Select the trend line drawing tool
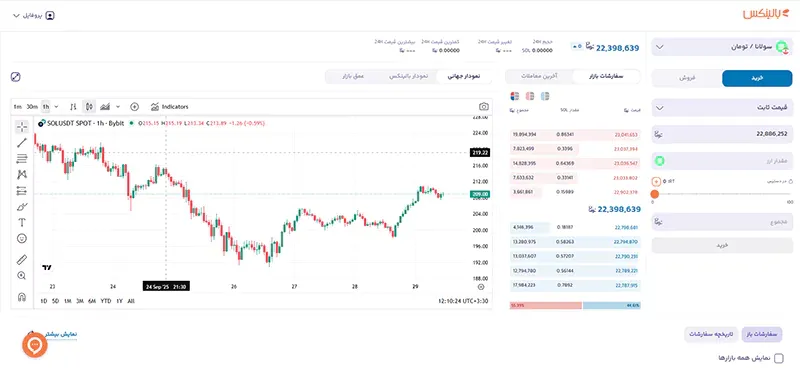The width and height of the screenshot is (800, 379). pos(21,143)
